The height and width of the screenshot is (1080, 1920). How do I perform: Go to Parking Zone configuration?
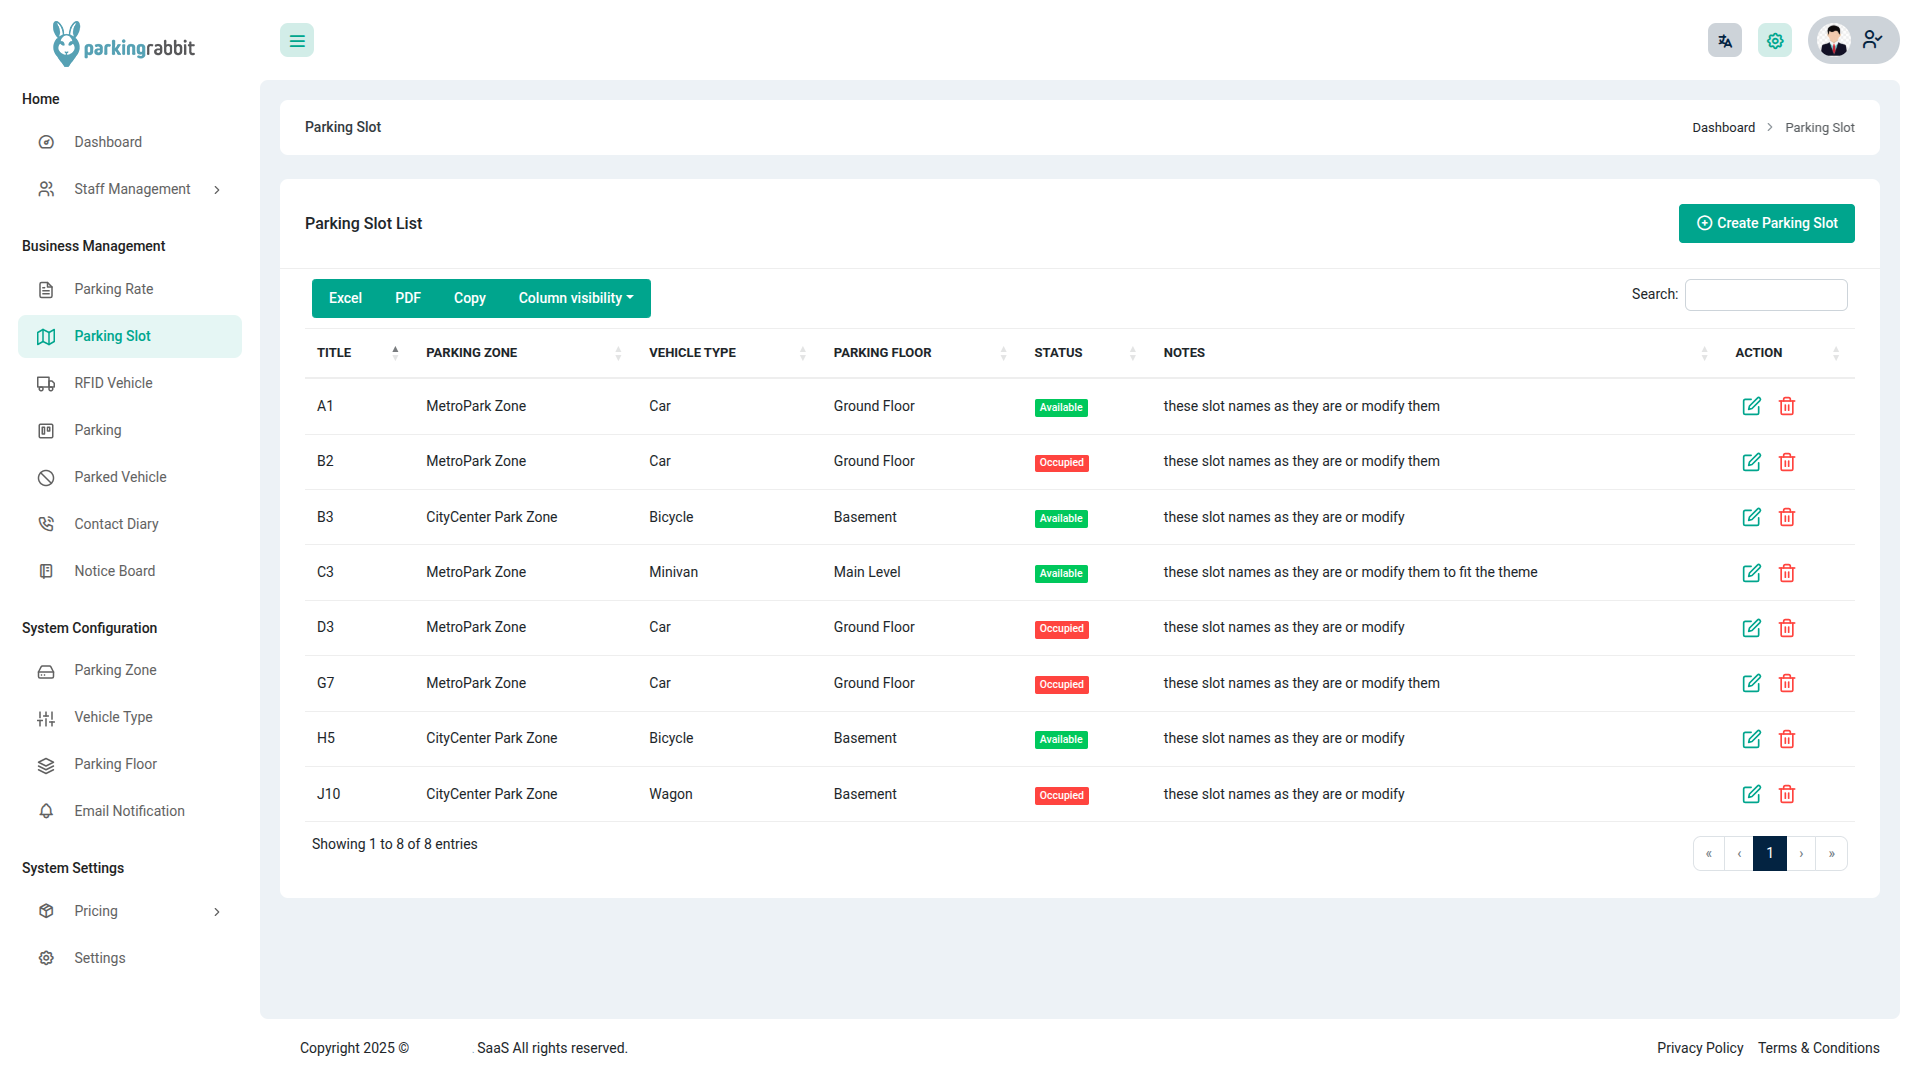click(115, 670)
